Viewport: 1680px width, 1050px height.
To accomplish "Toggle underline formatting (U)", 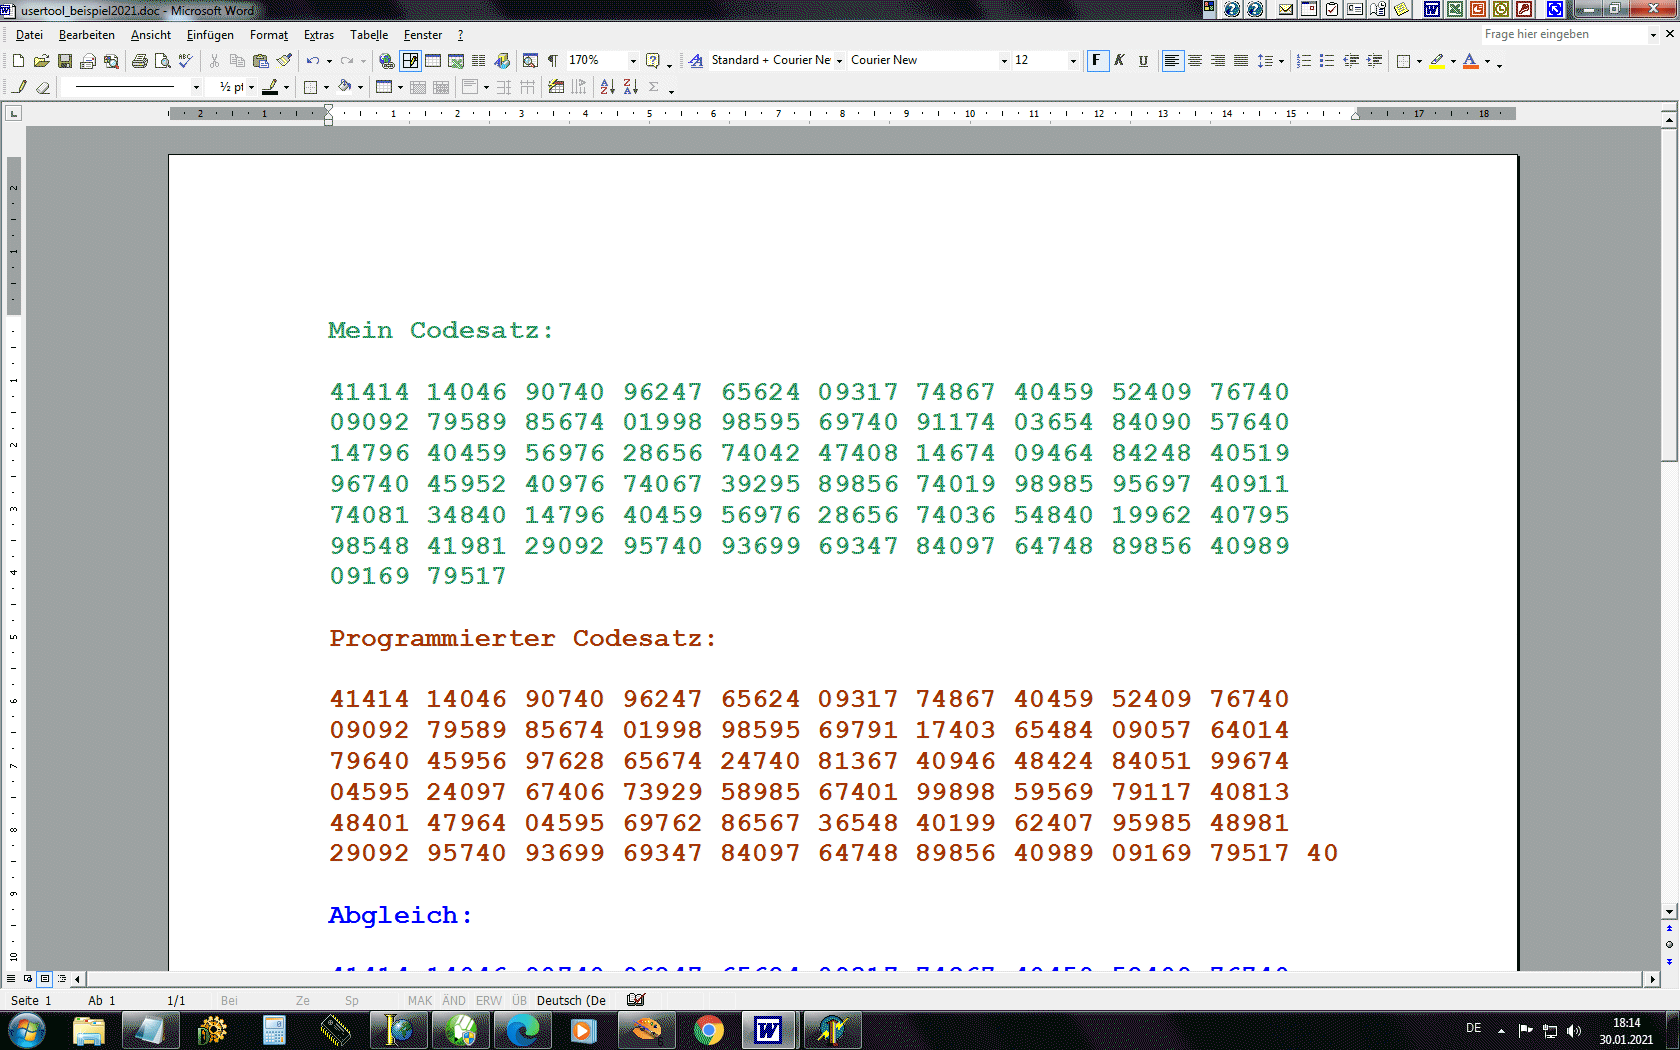I will [1143, 61].
